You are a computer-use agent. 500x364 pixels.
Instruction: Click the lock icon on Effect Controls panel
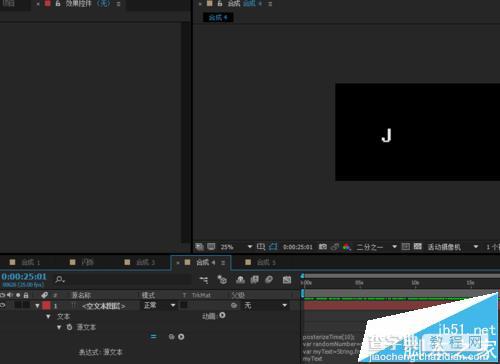58,4
